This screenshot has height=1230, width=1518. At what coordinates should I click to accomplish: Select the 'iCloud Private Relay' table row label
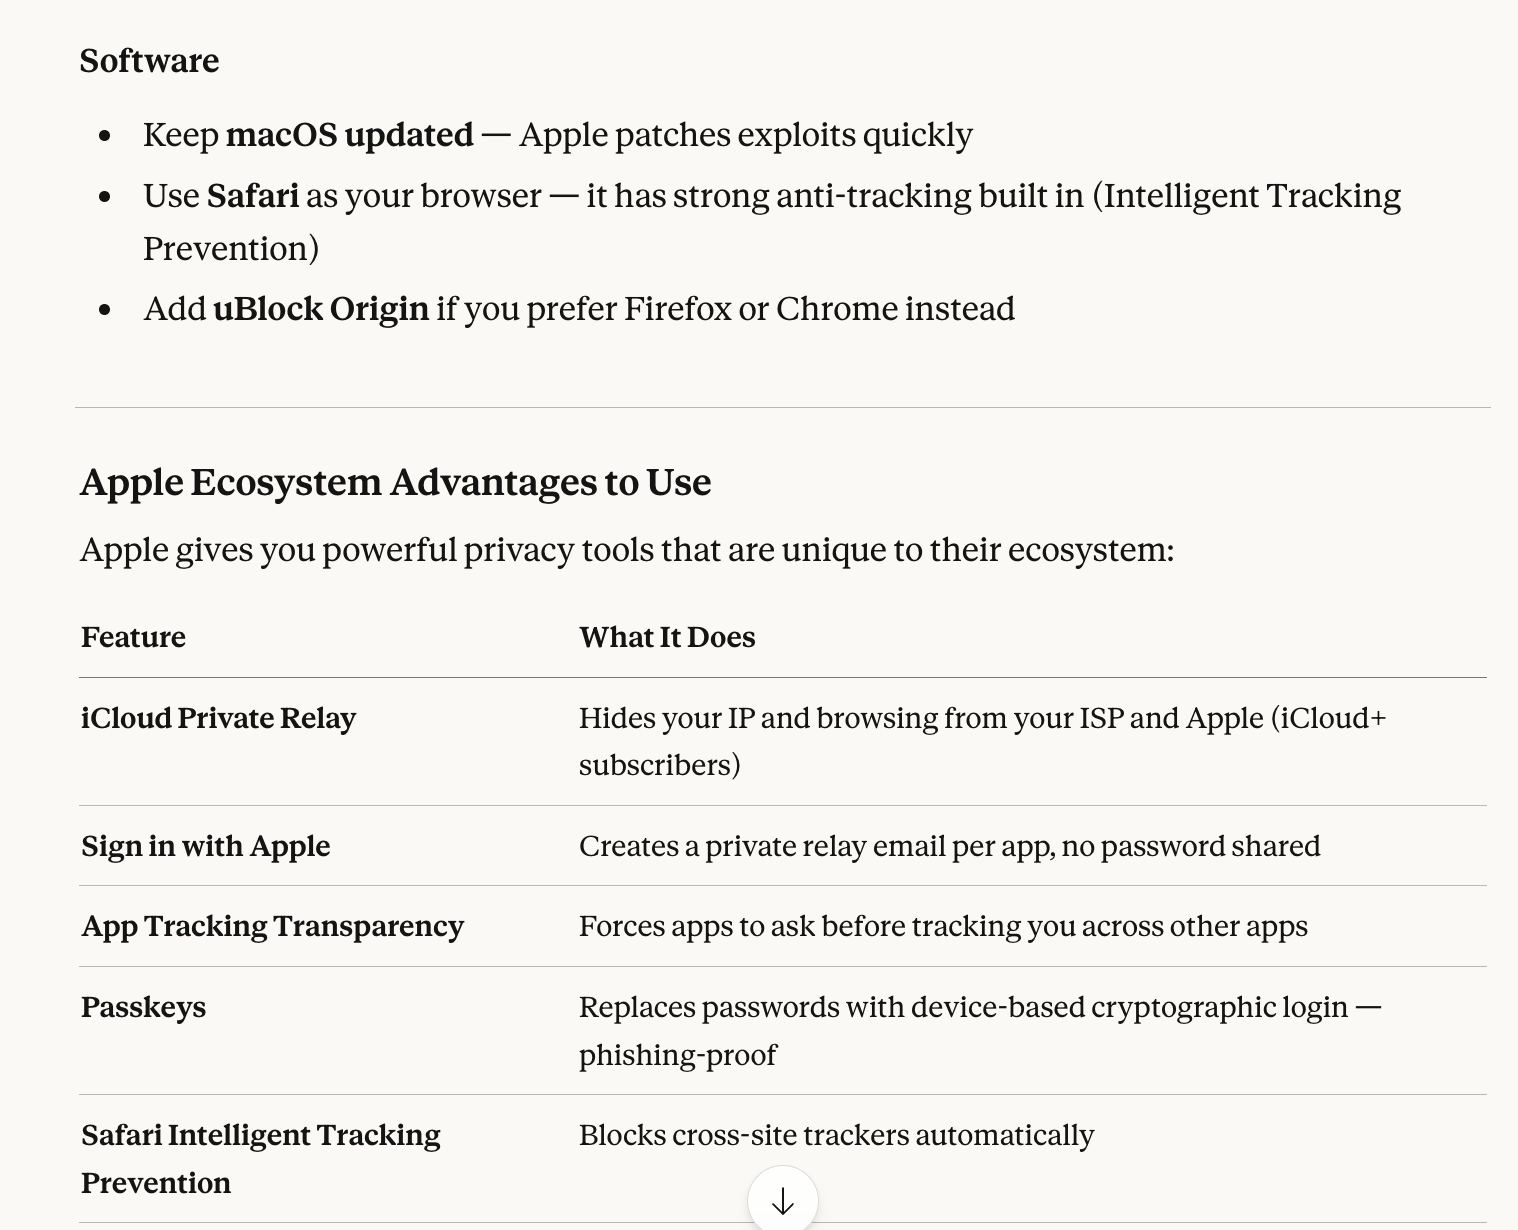[x=218, y=719]
